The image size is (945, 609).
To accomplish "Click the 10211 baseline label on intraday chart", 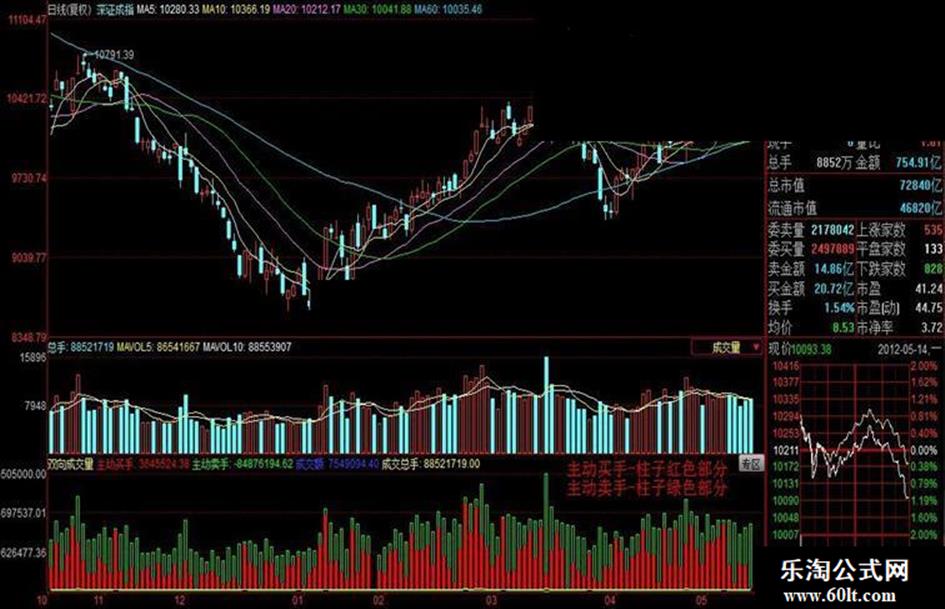I will coord(785,450).
